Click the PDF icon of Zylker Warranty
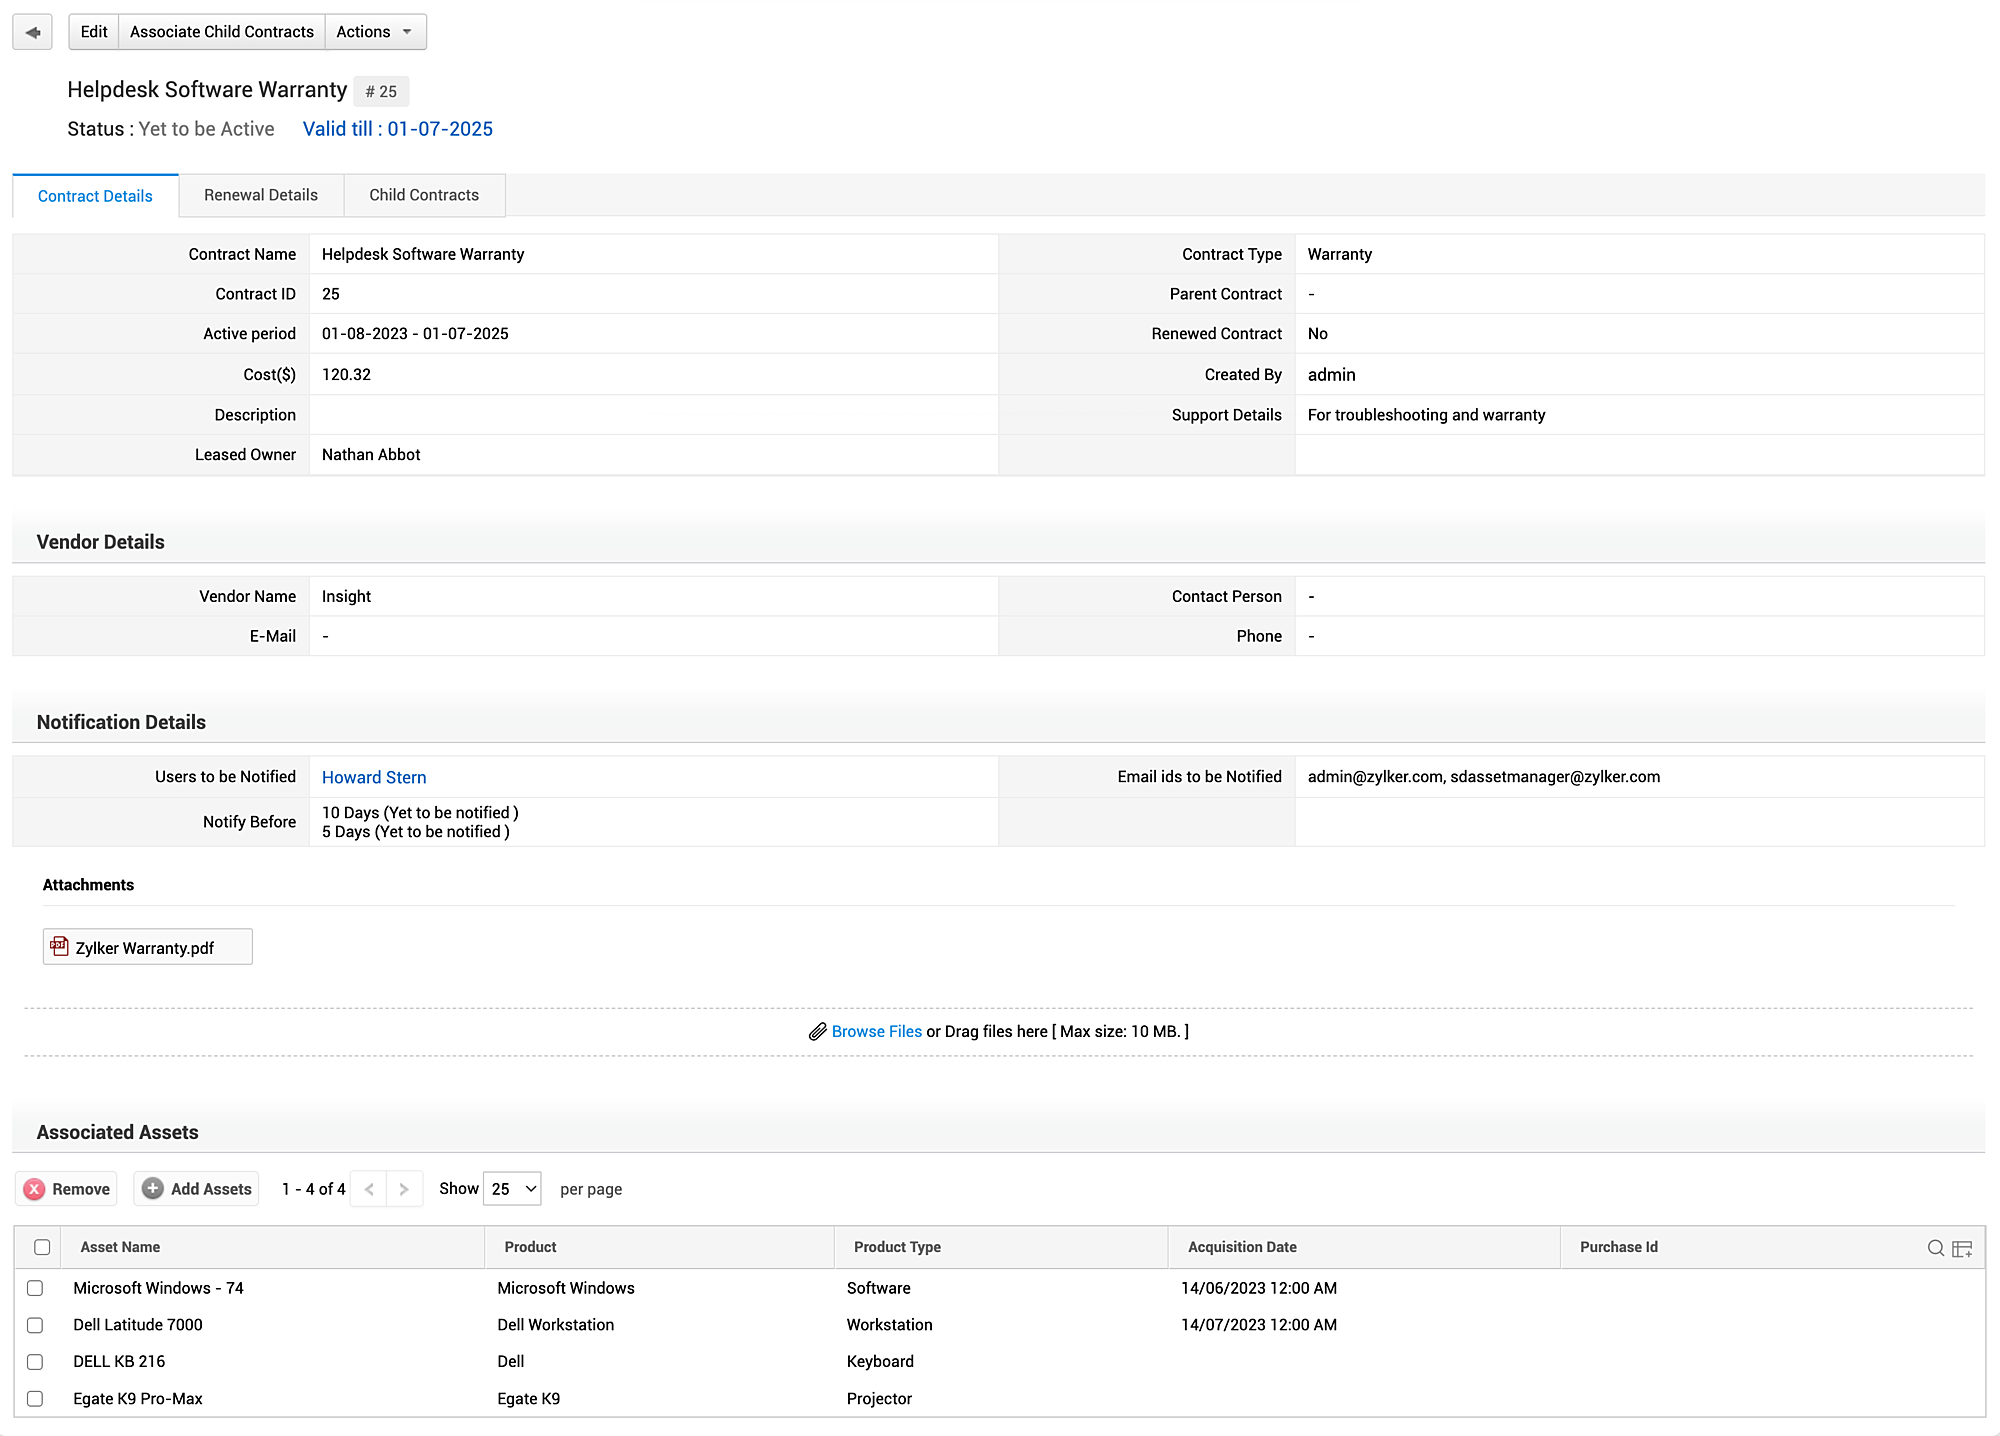Screen dimensions: 2000x1436 pos(60,946)
